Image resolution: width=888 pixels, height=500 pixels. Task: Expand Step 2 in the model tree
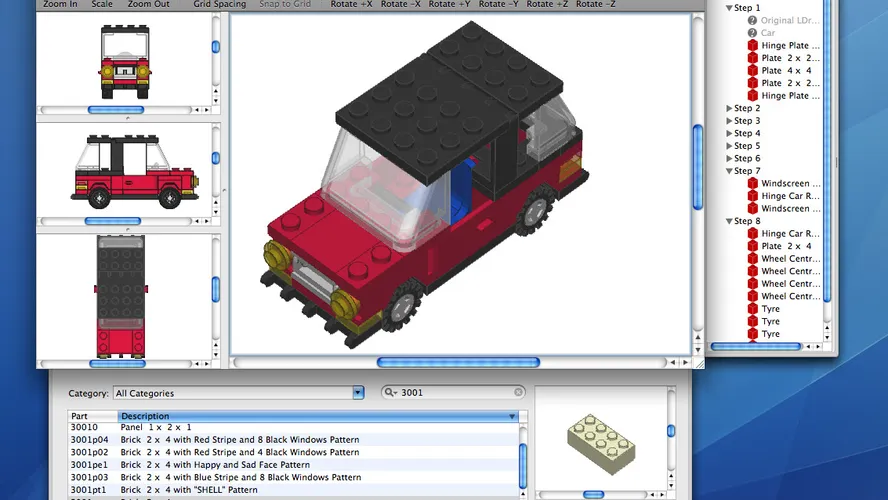[729, 108]
